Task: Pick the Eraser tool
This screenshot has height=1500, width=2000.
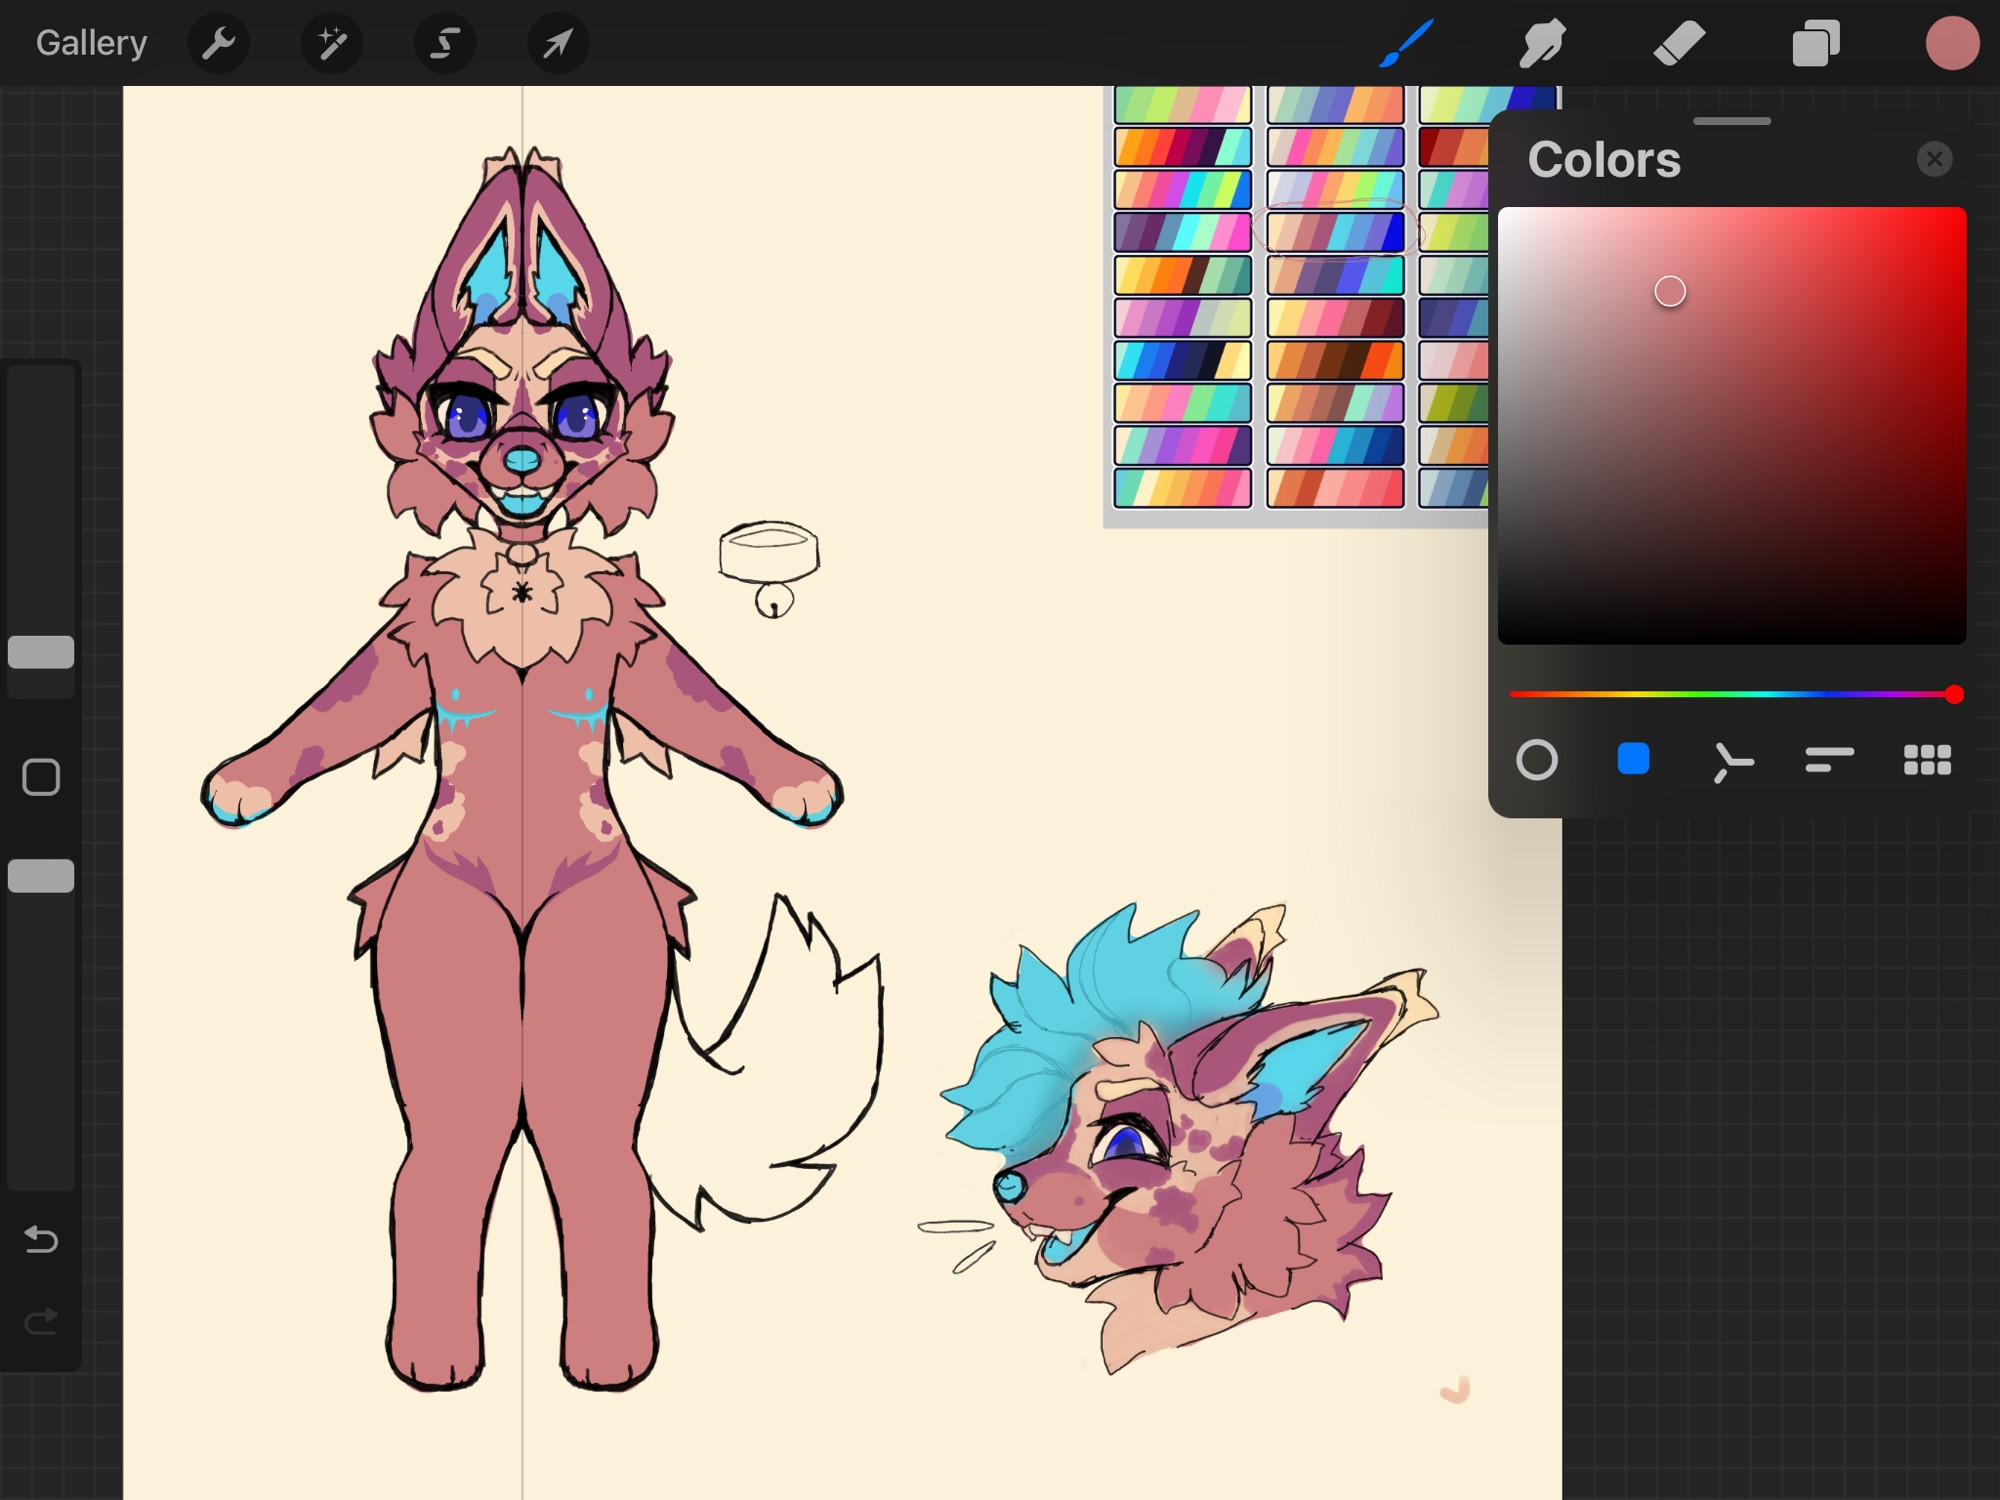Action: 1679,43
